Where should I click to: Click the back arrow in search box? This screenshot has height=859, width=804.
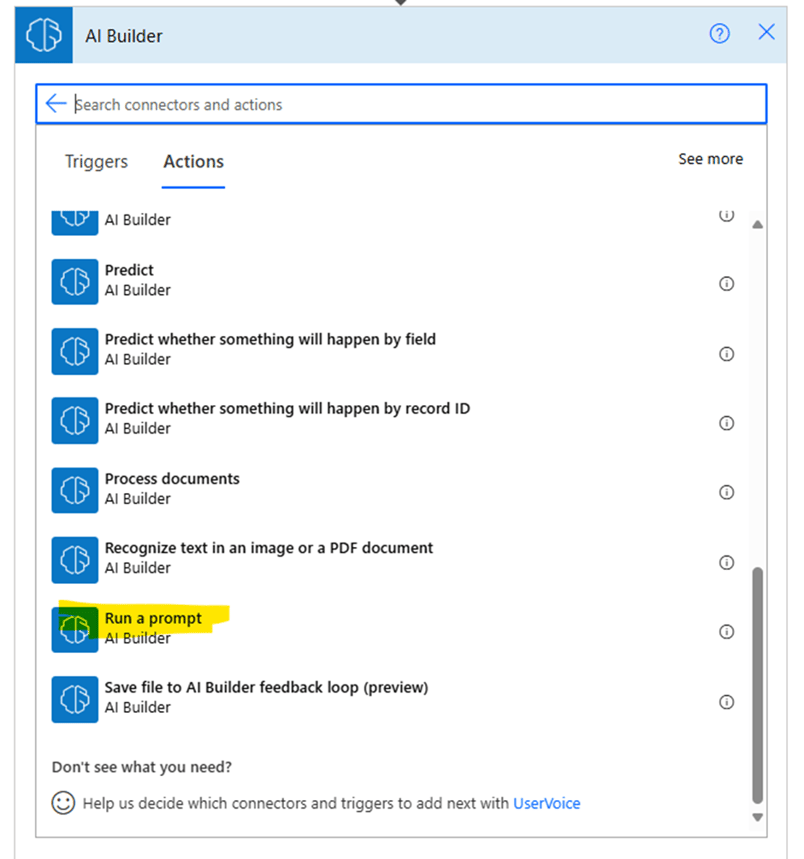tap(56, 103)
